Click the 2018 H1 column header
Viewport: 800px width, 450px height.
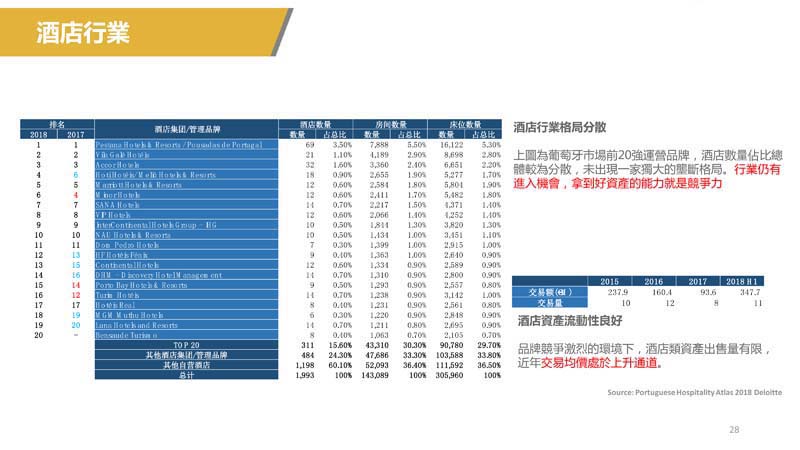tap(742, 282)
